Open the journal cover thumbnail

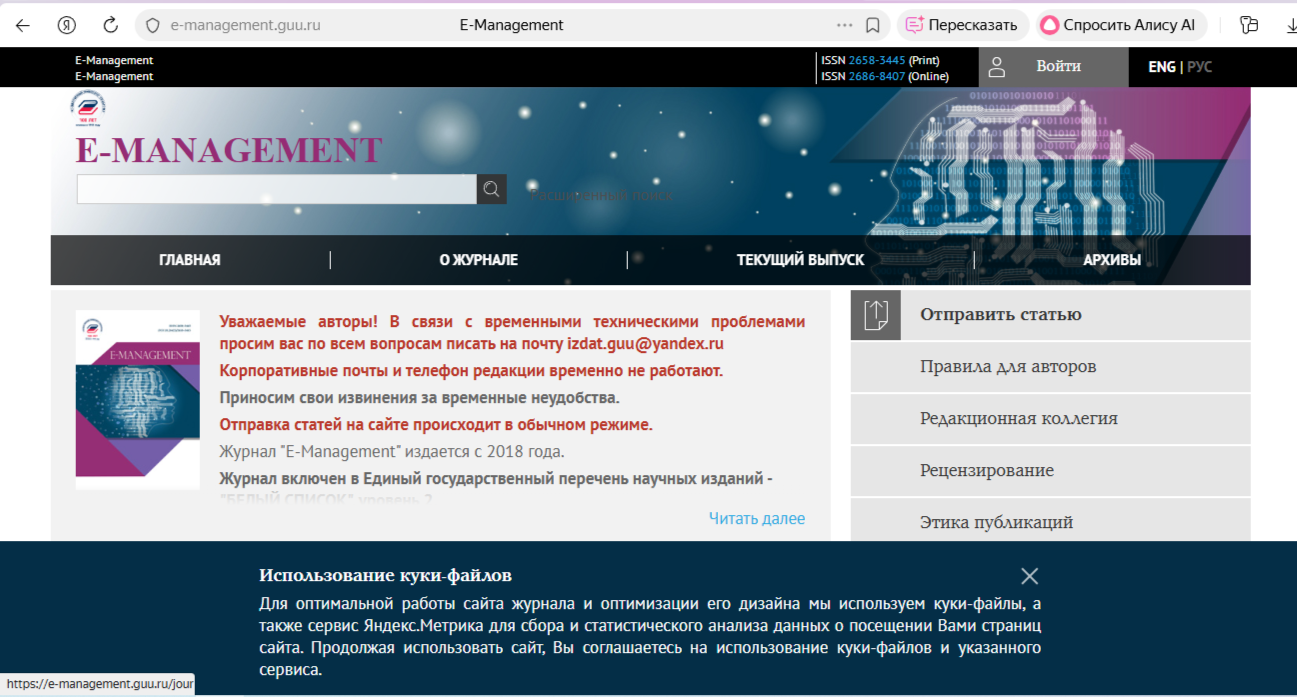point(137,398)
